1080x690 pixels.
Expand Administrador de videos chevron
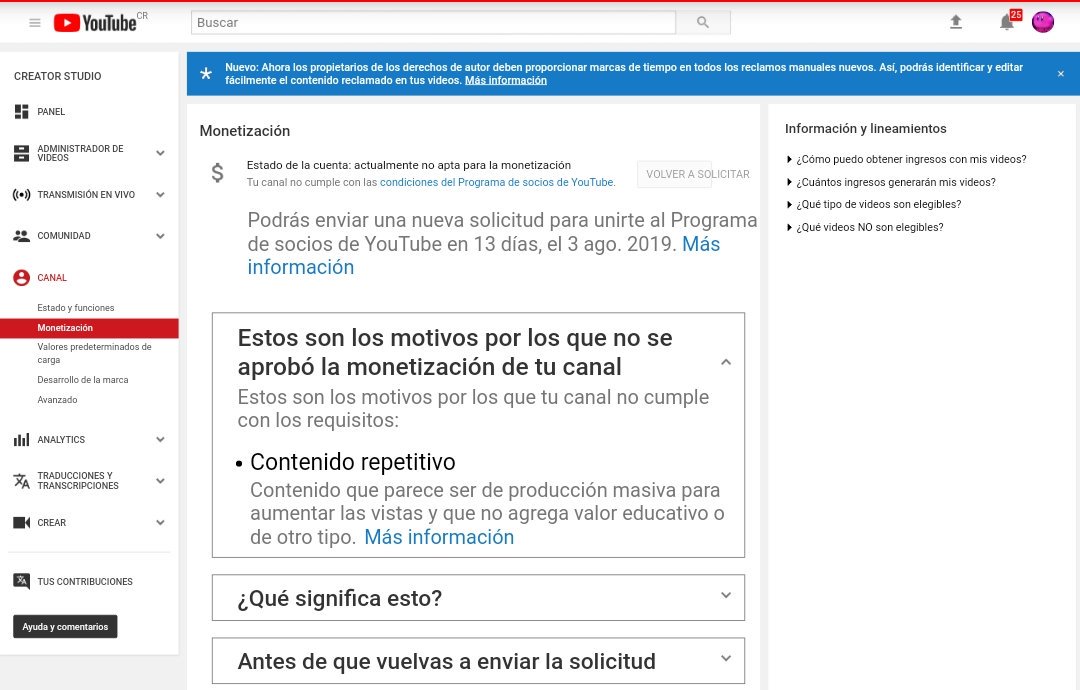[160, 153]
